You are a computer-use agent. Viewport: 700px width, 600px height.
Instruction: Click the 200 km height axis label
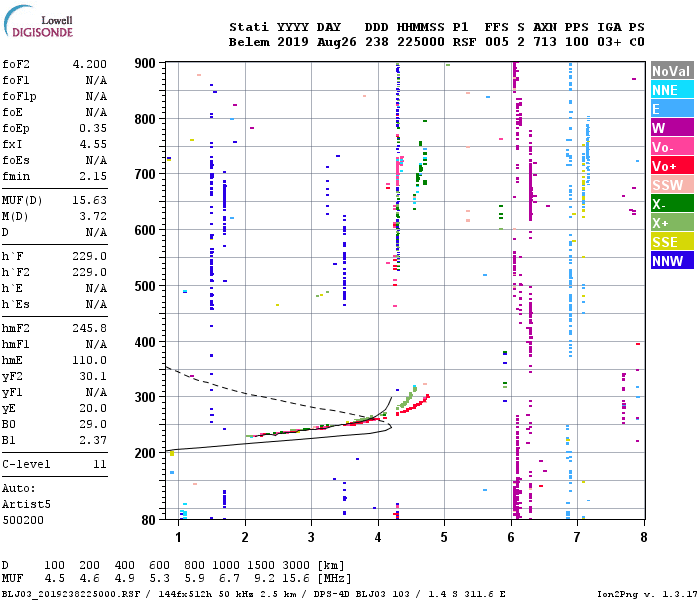(145, 453)
